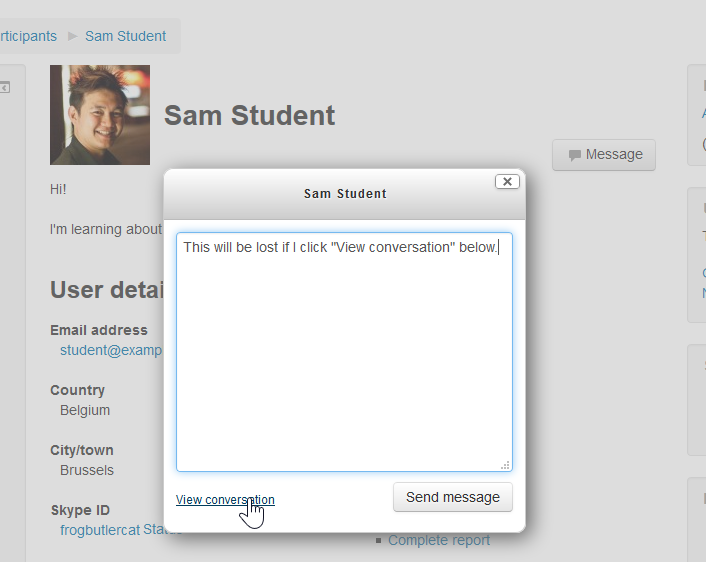Click the Sam Student page heading
The width and height of the screenshot is (706, 562).
coord(249,115)
